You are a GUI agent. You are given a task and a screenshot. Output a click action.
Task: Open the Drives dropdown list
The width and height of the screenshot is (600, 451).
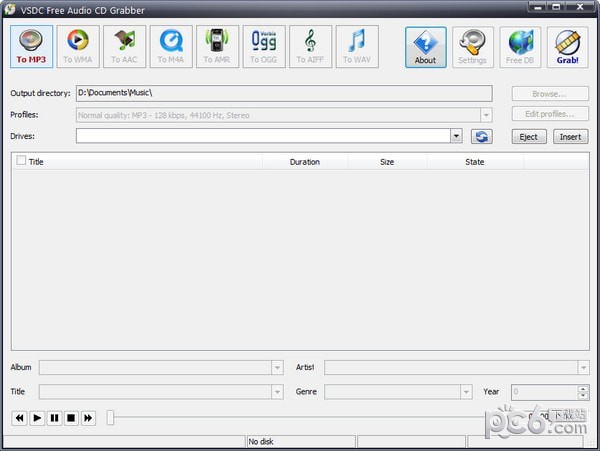click(456, 136)
